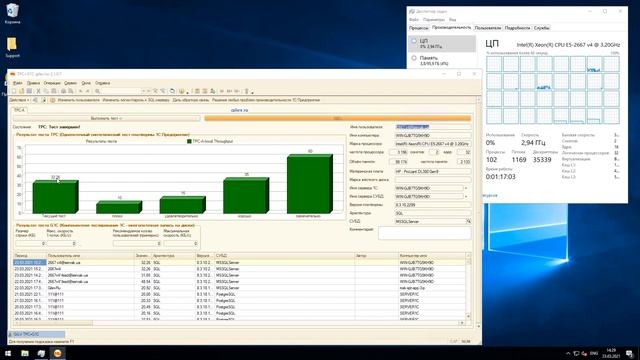Open the gilev.ru link in the form

pos(240,110)
